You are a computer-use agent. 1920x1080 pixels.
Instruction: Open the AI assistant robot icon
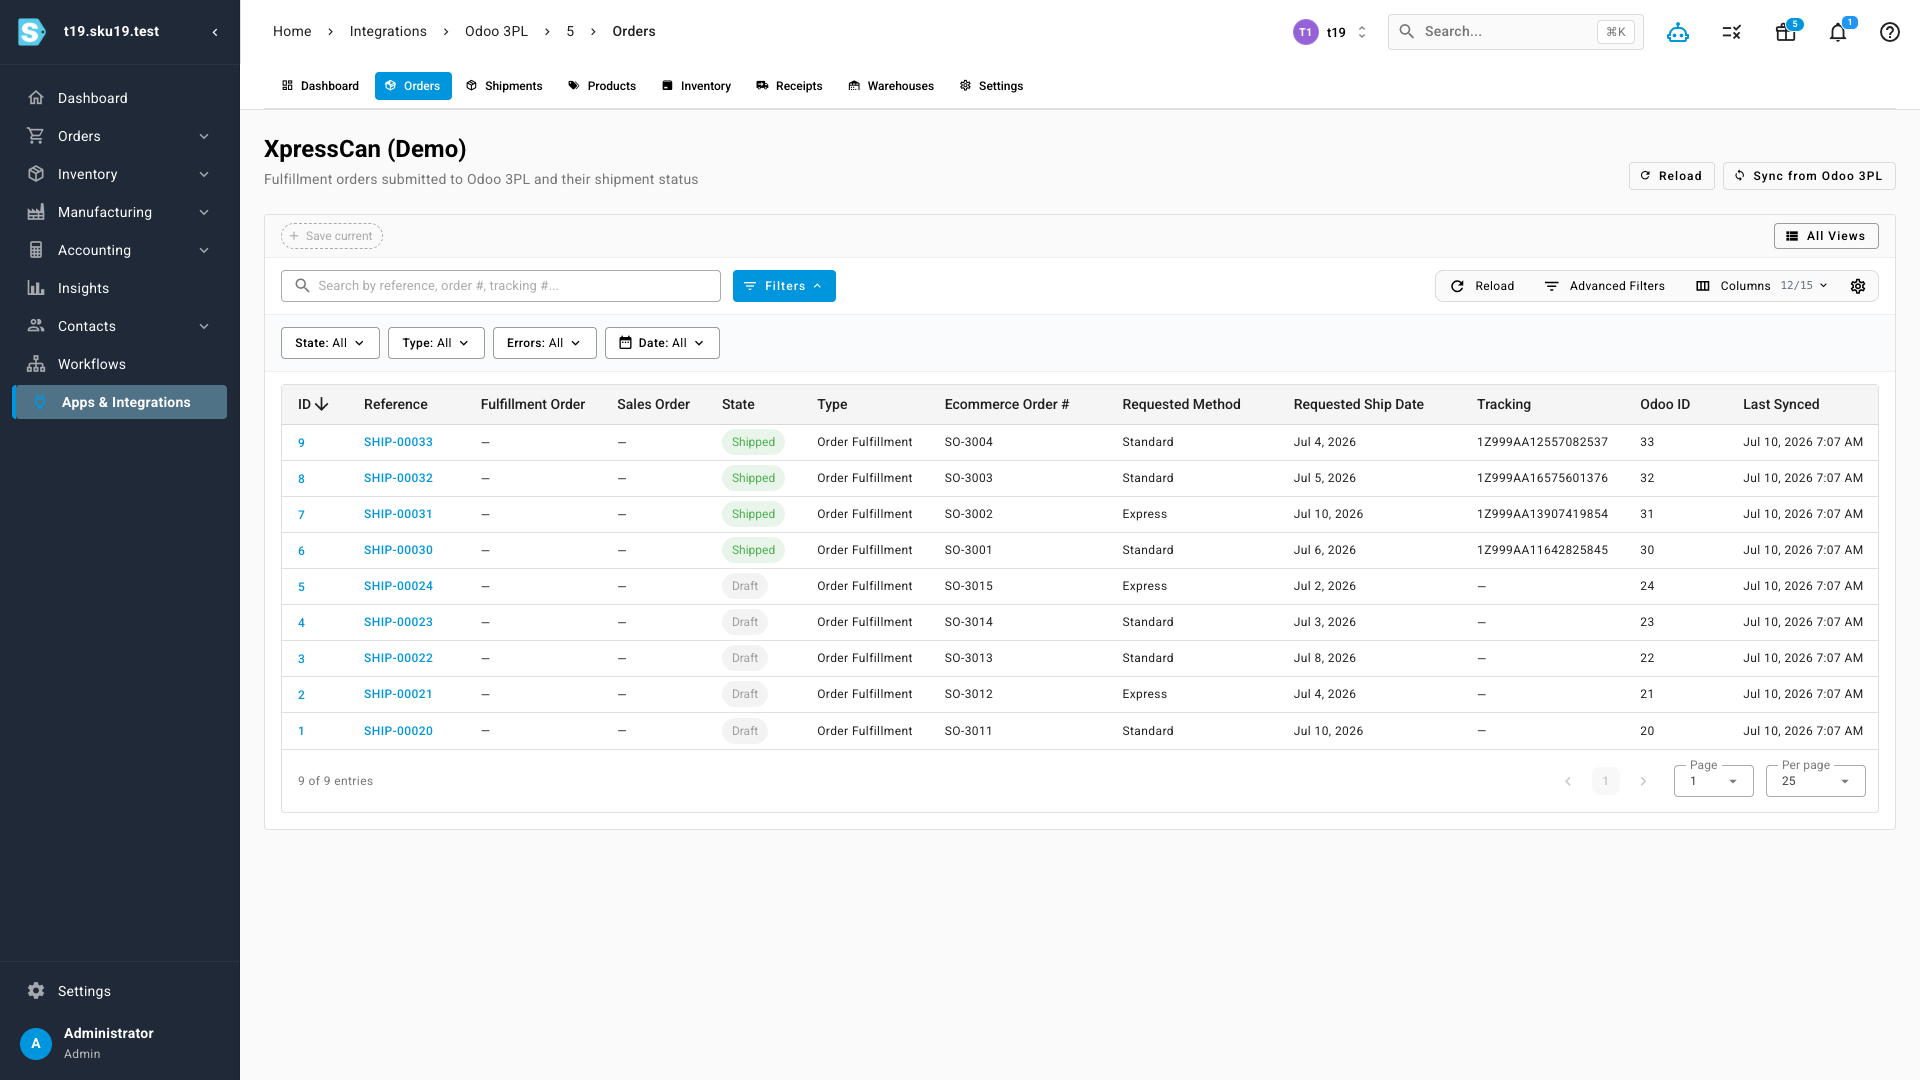click(x=1678, y=32)
